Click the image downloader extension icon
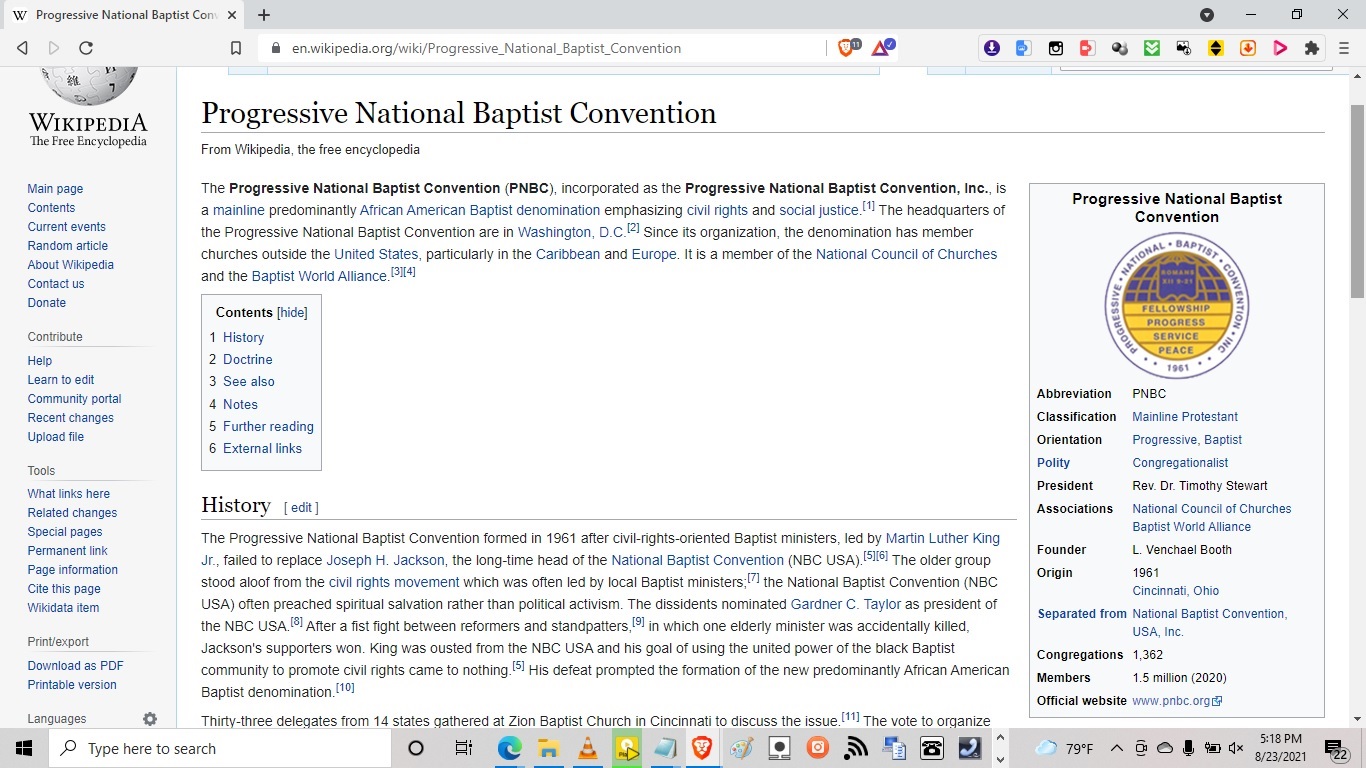Image resolution: width=1366 pixels, height=768 pixels. 1184,48
